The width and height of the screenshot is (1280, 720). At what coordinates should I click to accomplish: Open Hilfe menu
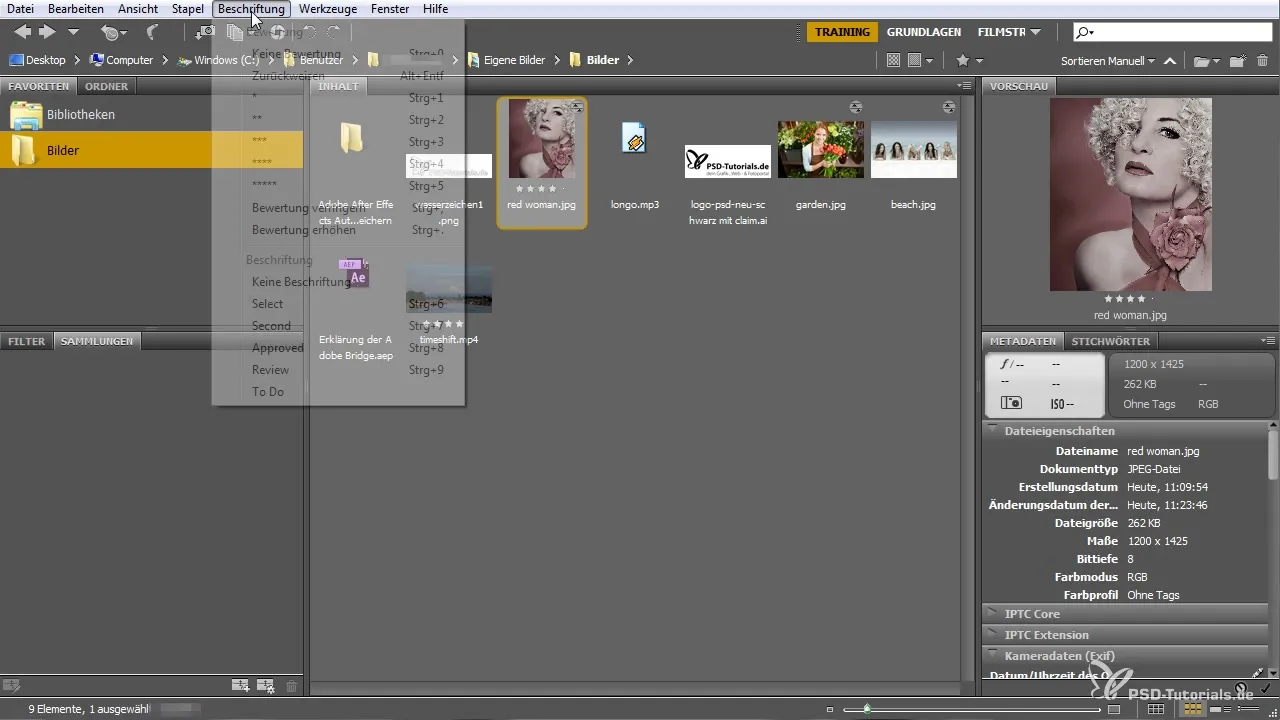click(435, 9)
